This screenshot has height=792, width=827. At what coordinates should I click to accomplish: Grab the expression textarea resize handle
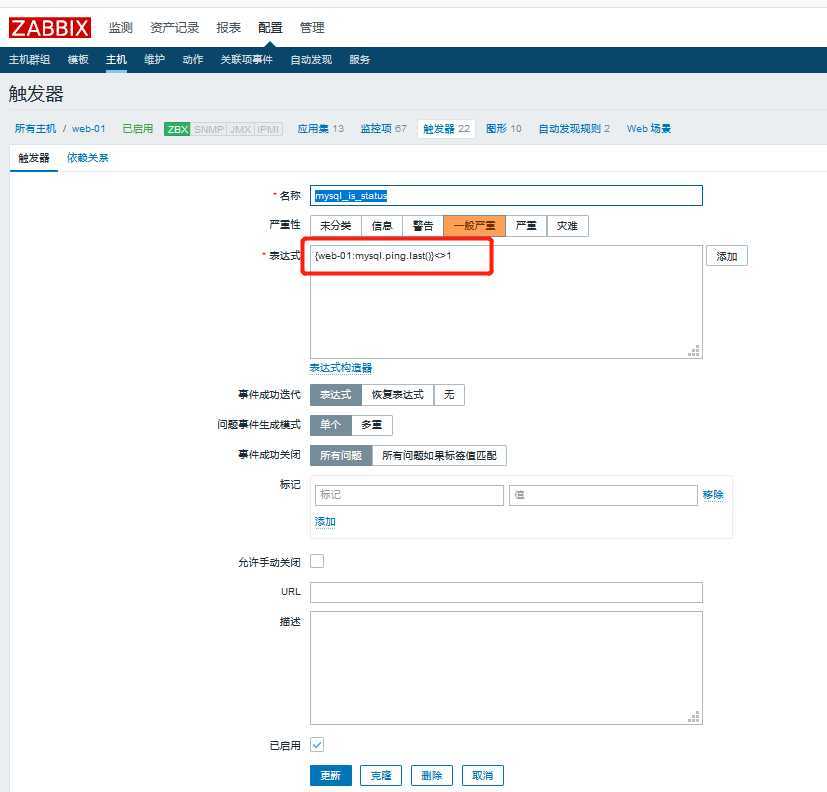click(x=694, y=351)
